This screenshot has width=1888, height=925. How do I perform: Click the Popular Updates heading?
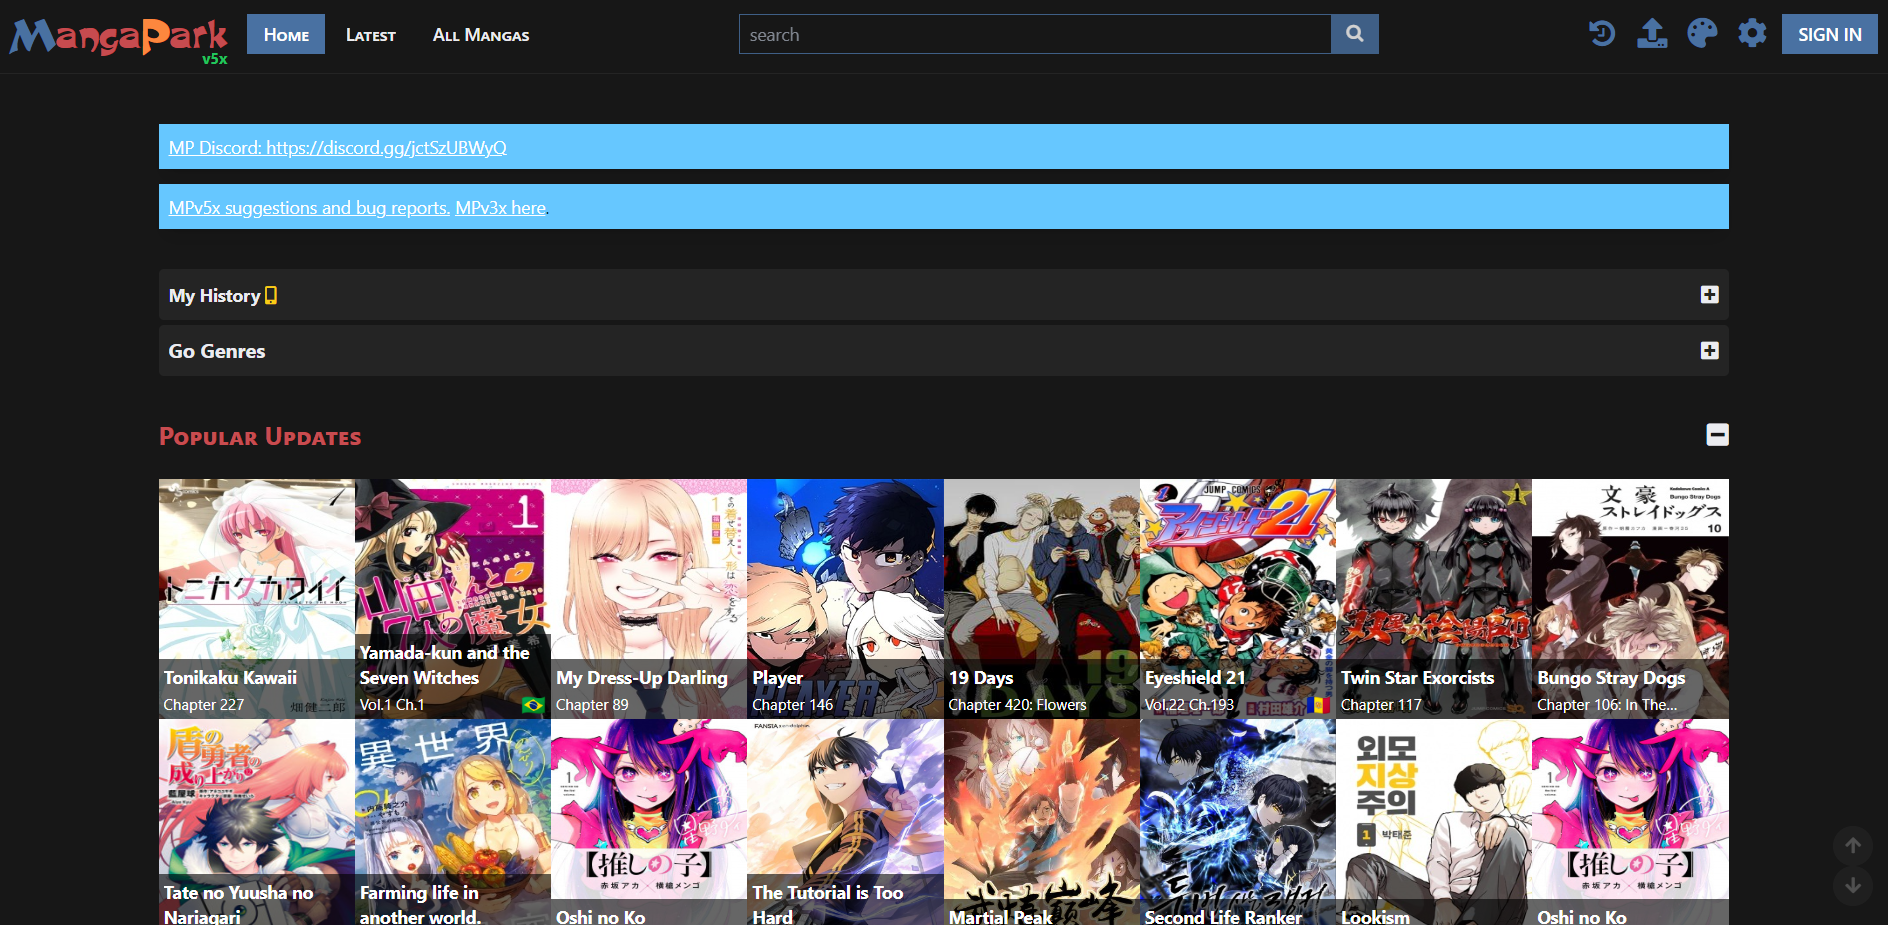260,437
